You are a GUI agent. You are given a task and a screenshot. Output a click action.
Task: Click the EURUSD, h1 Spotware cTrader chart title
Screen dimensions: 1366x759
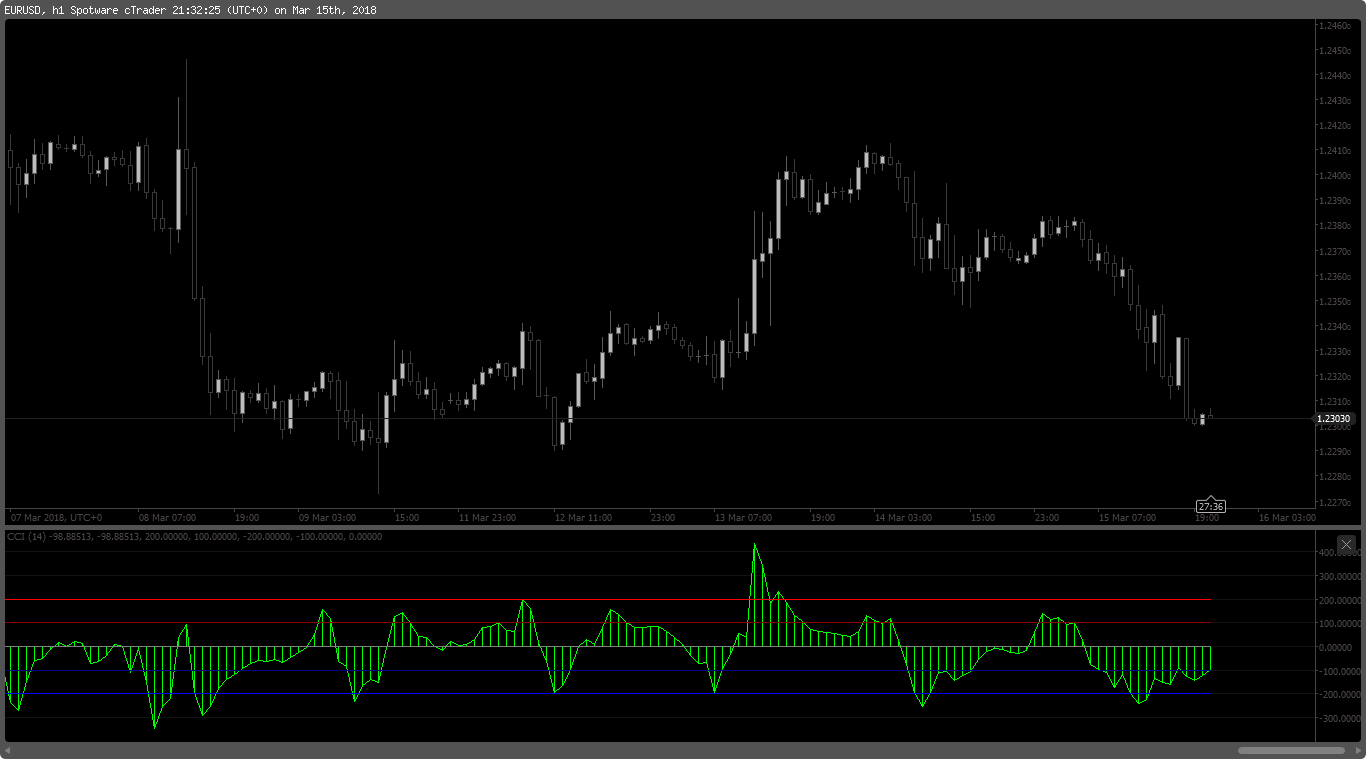(x=189, y=10)
